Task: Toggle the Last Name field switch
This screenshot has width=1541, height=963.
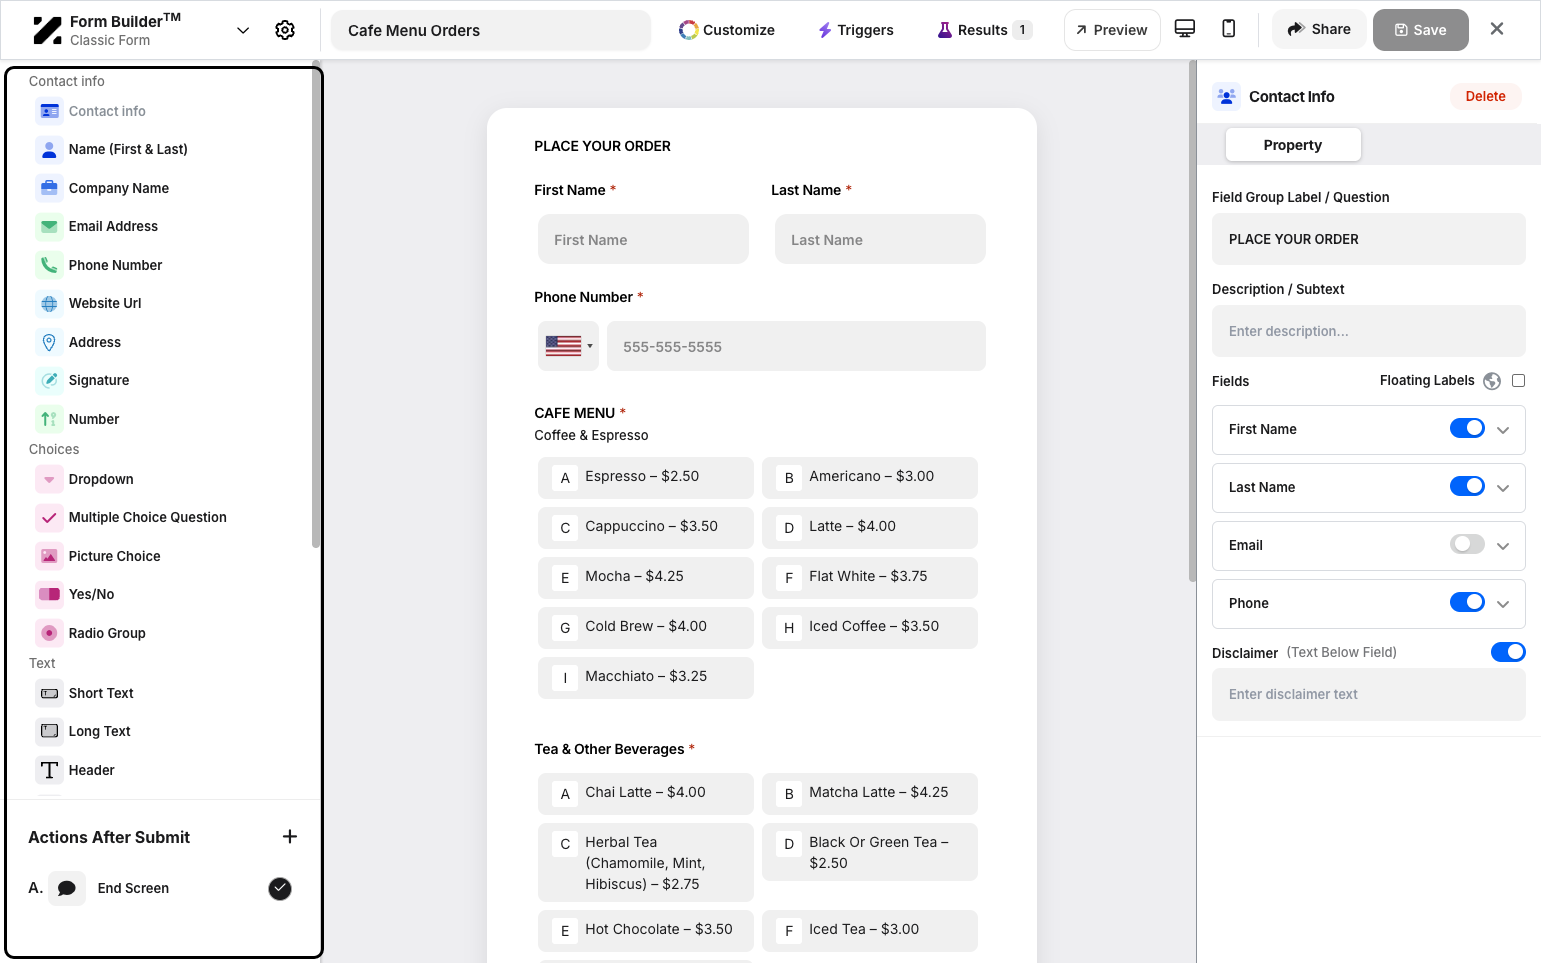Action: click(x=1467, y=486)
